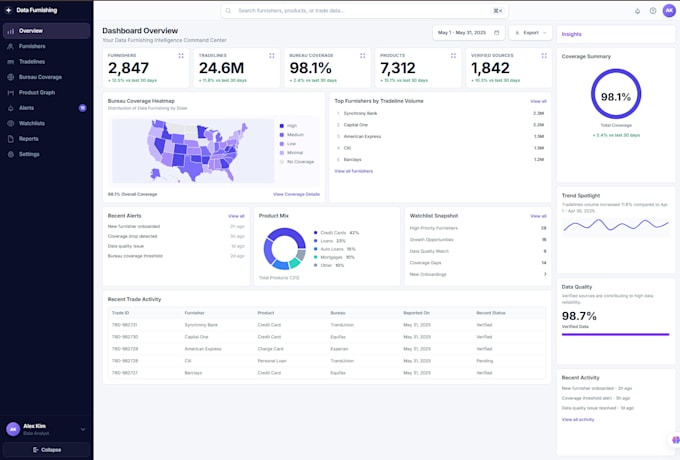The width and height of the screenshot is (680, 460).
Task: Select American Express in top furnishers
Action: pos(440,137)
